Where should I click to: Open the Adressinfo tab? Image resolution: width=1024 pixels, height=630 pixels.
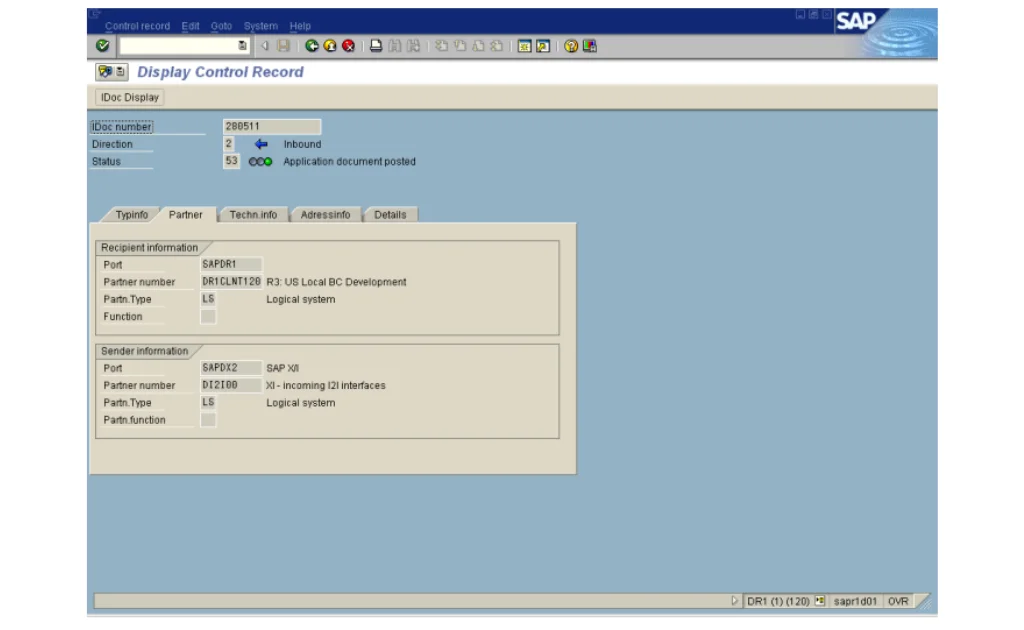click(325, 215)
